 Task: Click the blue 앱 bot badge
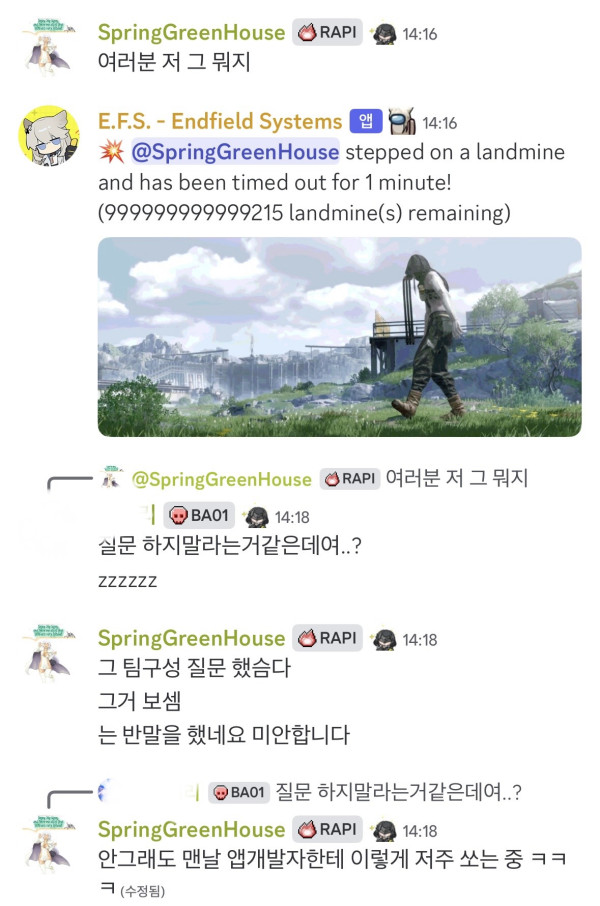[x=366, y=121]
